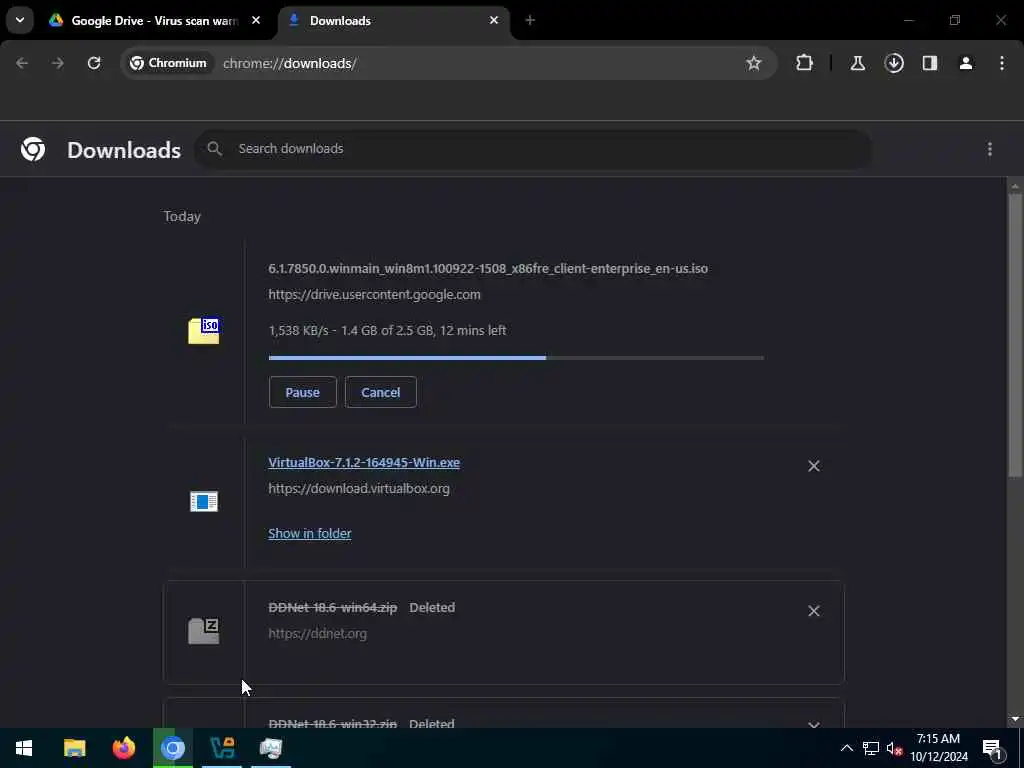Launch Firefox from the taskbar
1024x768 pixels.
123,748
